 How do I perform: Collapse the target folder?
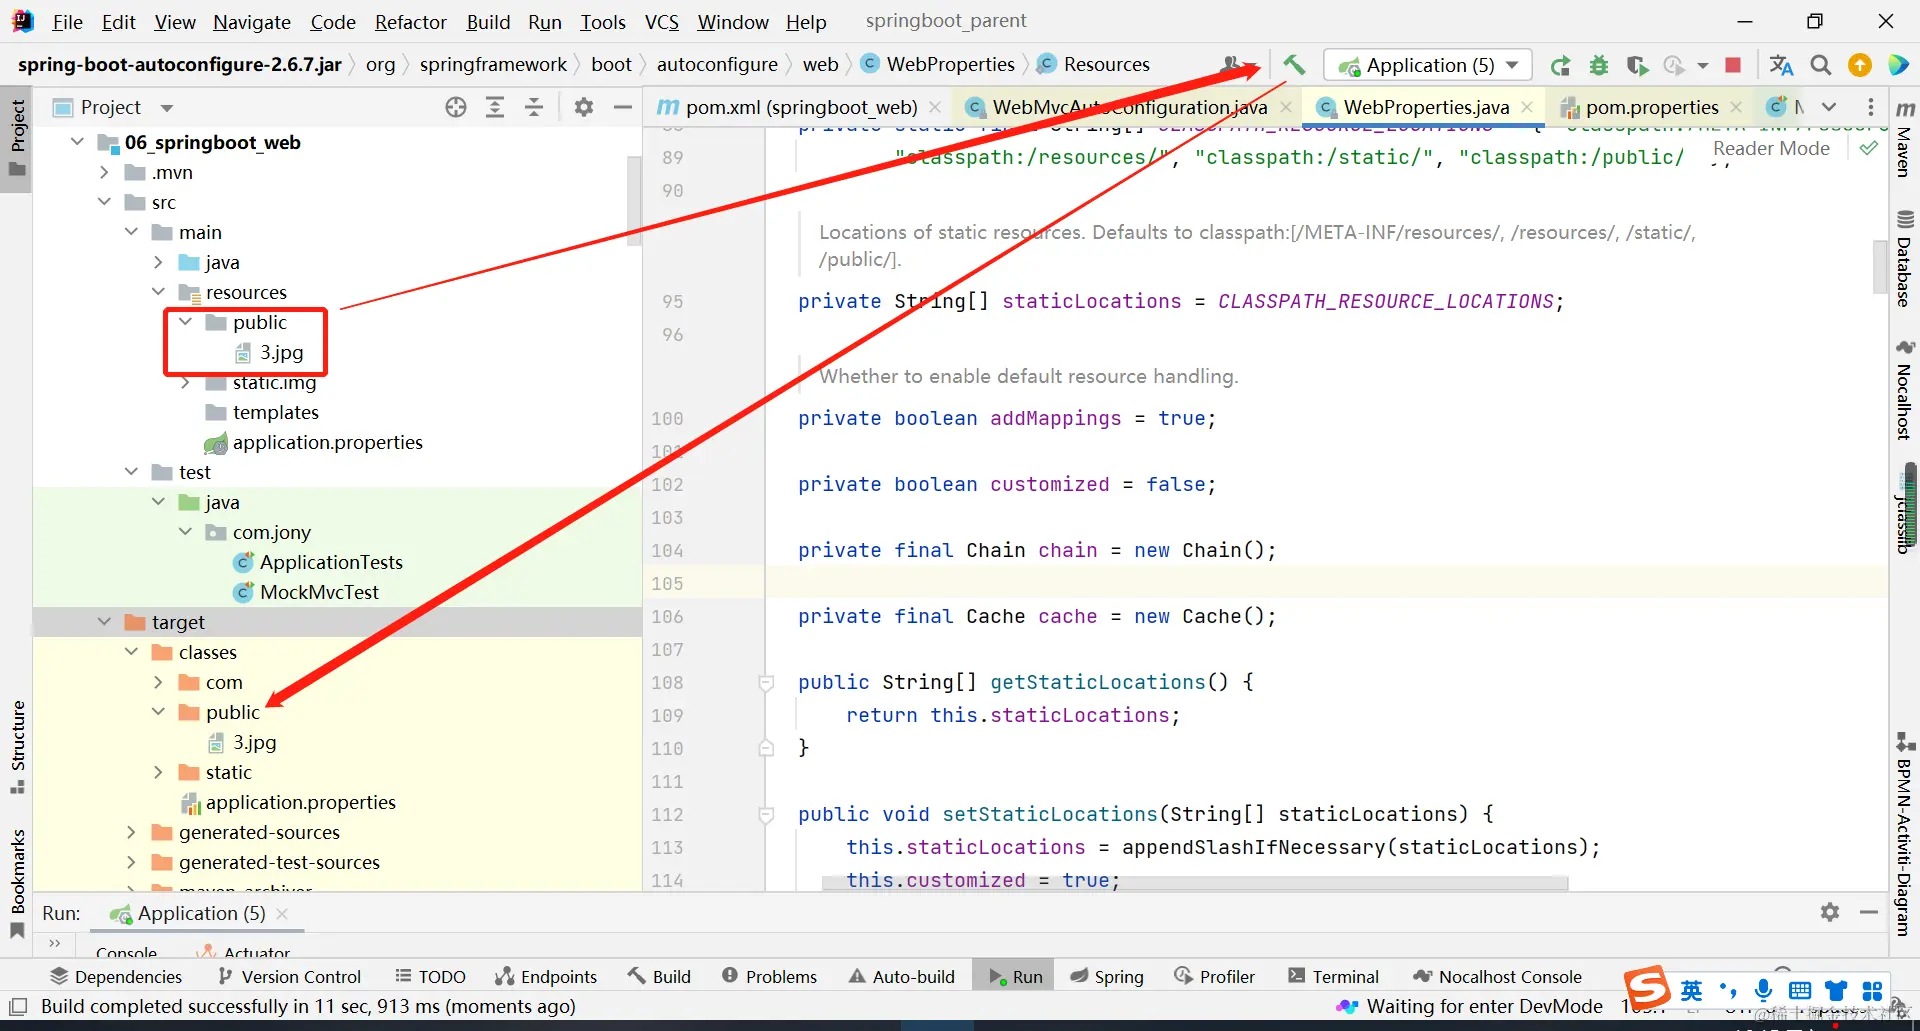coord(104,622)
